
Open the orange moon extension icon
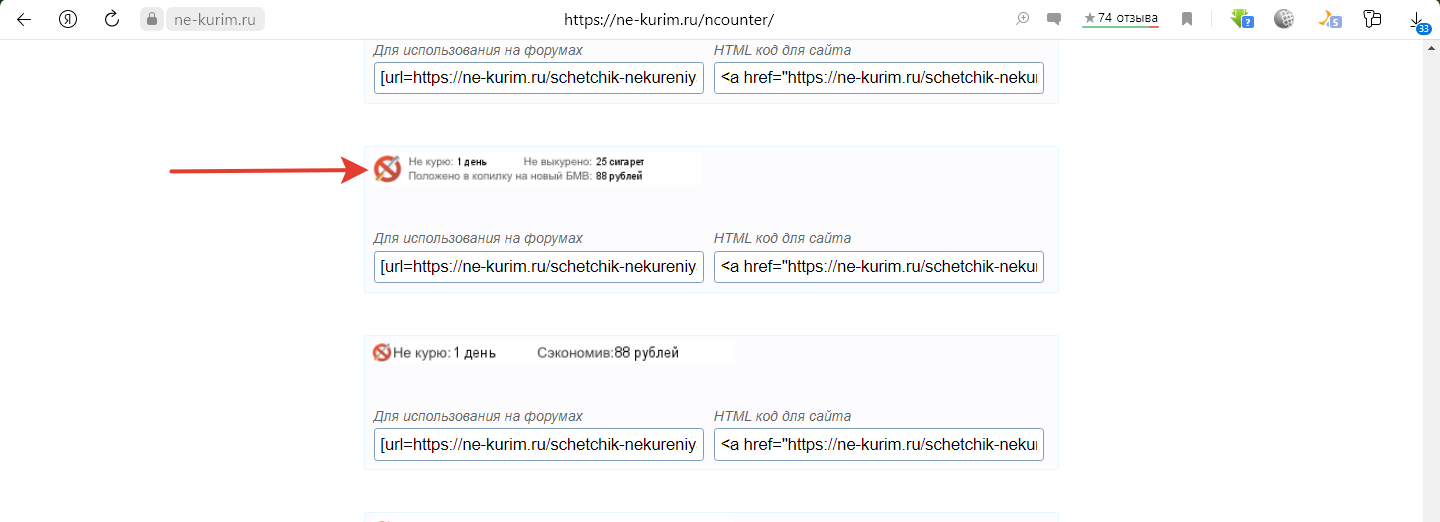(x=1328, y=19)
